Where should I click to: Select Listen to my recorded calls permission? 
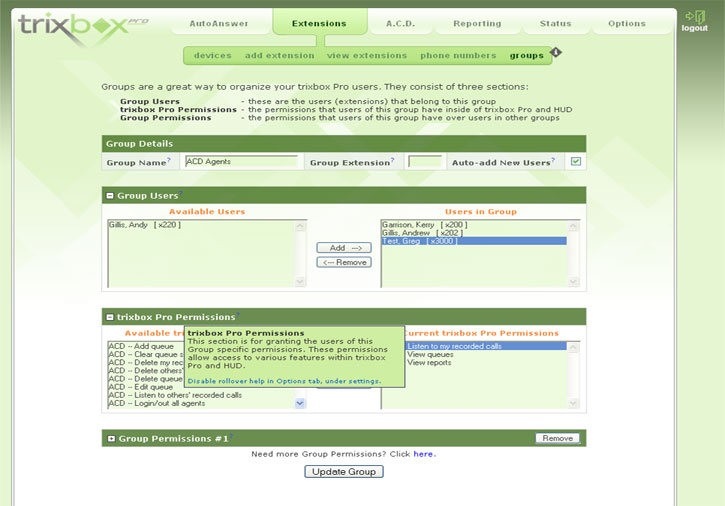tap(486, 346)
